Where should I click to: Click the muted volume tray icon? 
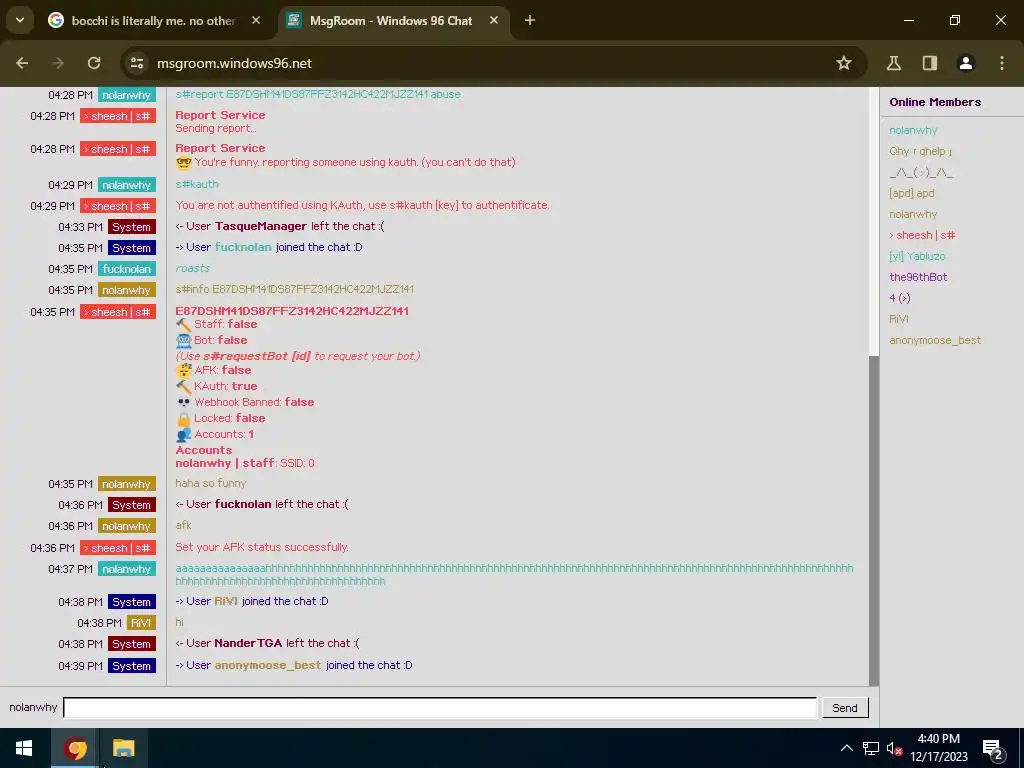pos(894,748)
